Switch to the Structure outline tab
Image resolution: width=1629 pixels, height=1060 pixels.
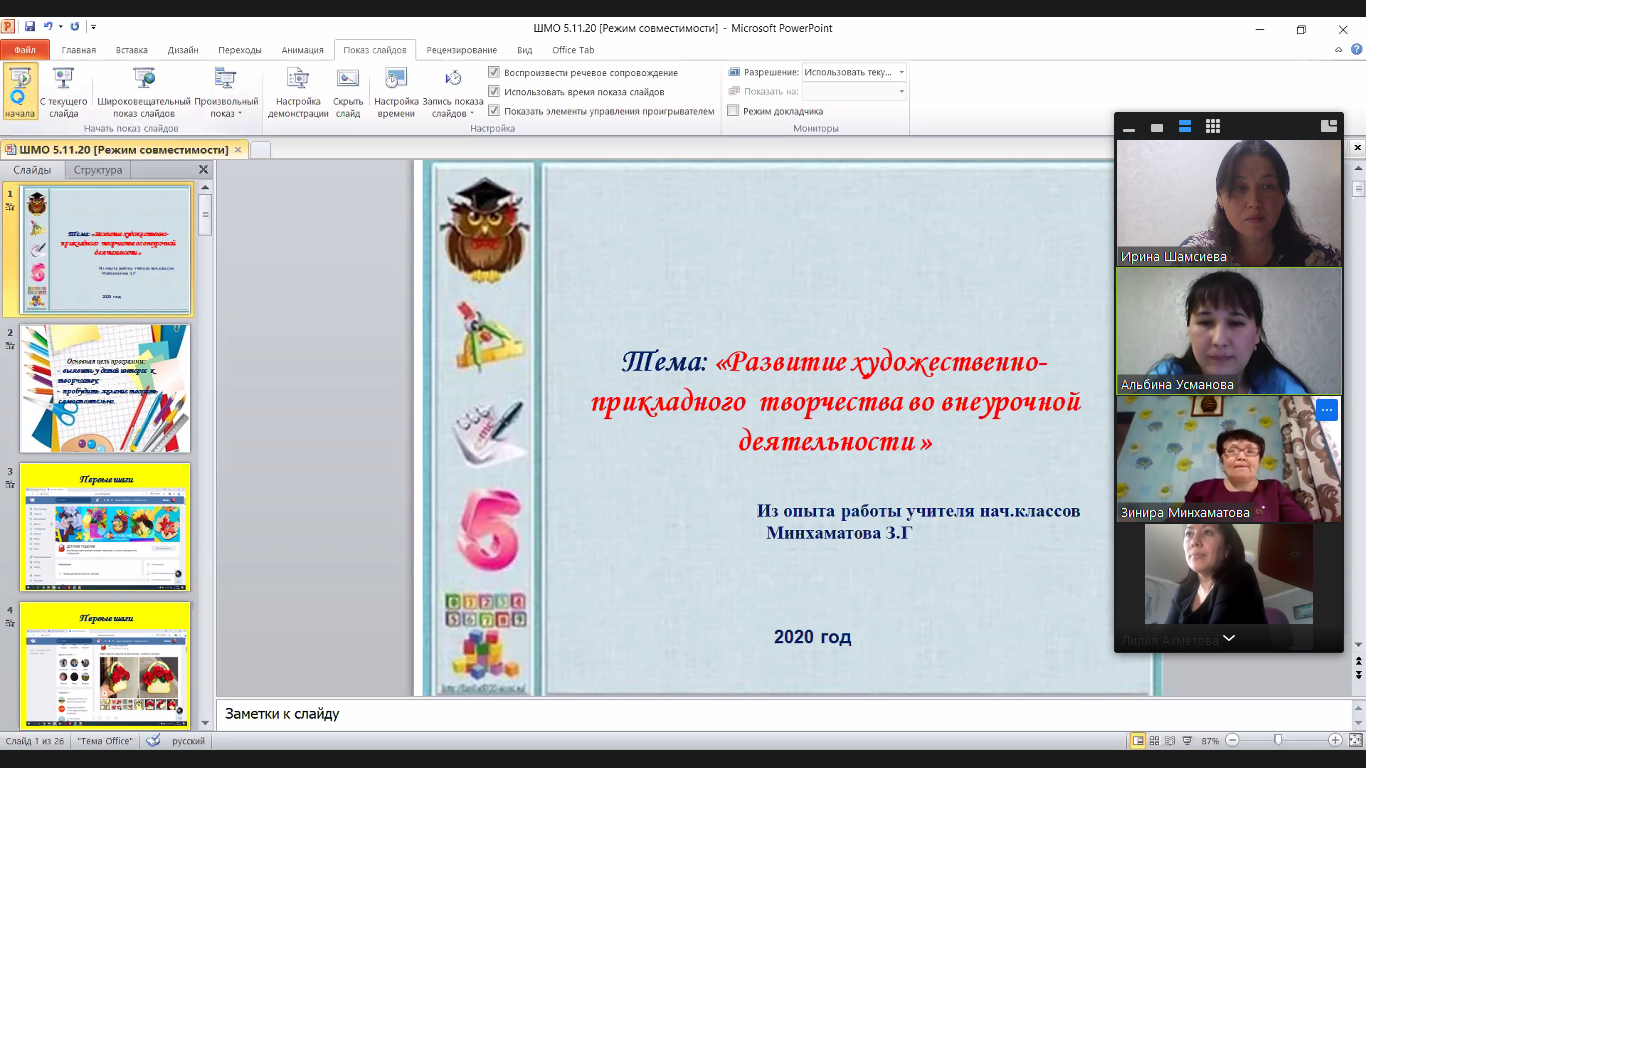click(98, 170)
